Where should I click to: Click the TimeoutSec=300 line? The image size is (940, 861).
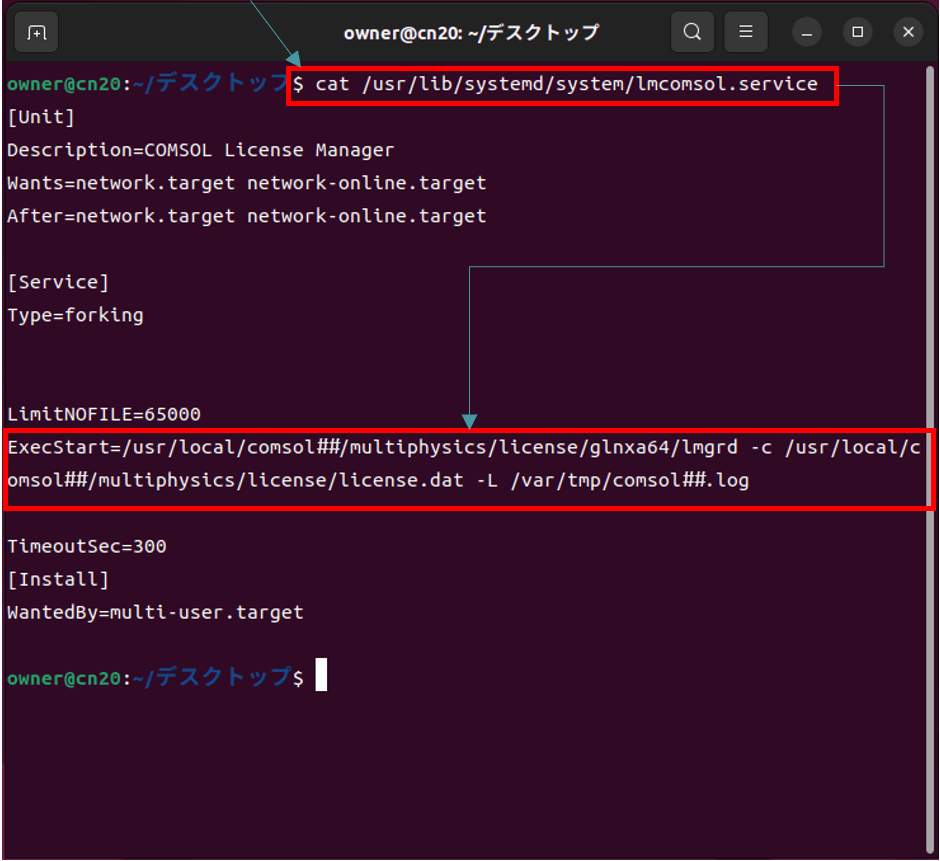(87, 547)
